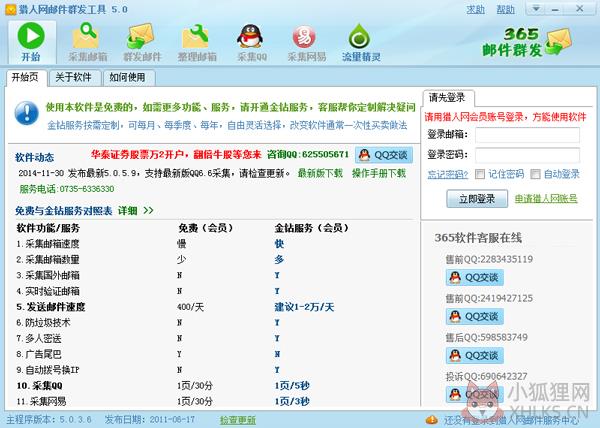The image size is (600, 428).
Task: Open the 操作手册下载 link
Action: coord(379,173)
